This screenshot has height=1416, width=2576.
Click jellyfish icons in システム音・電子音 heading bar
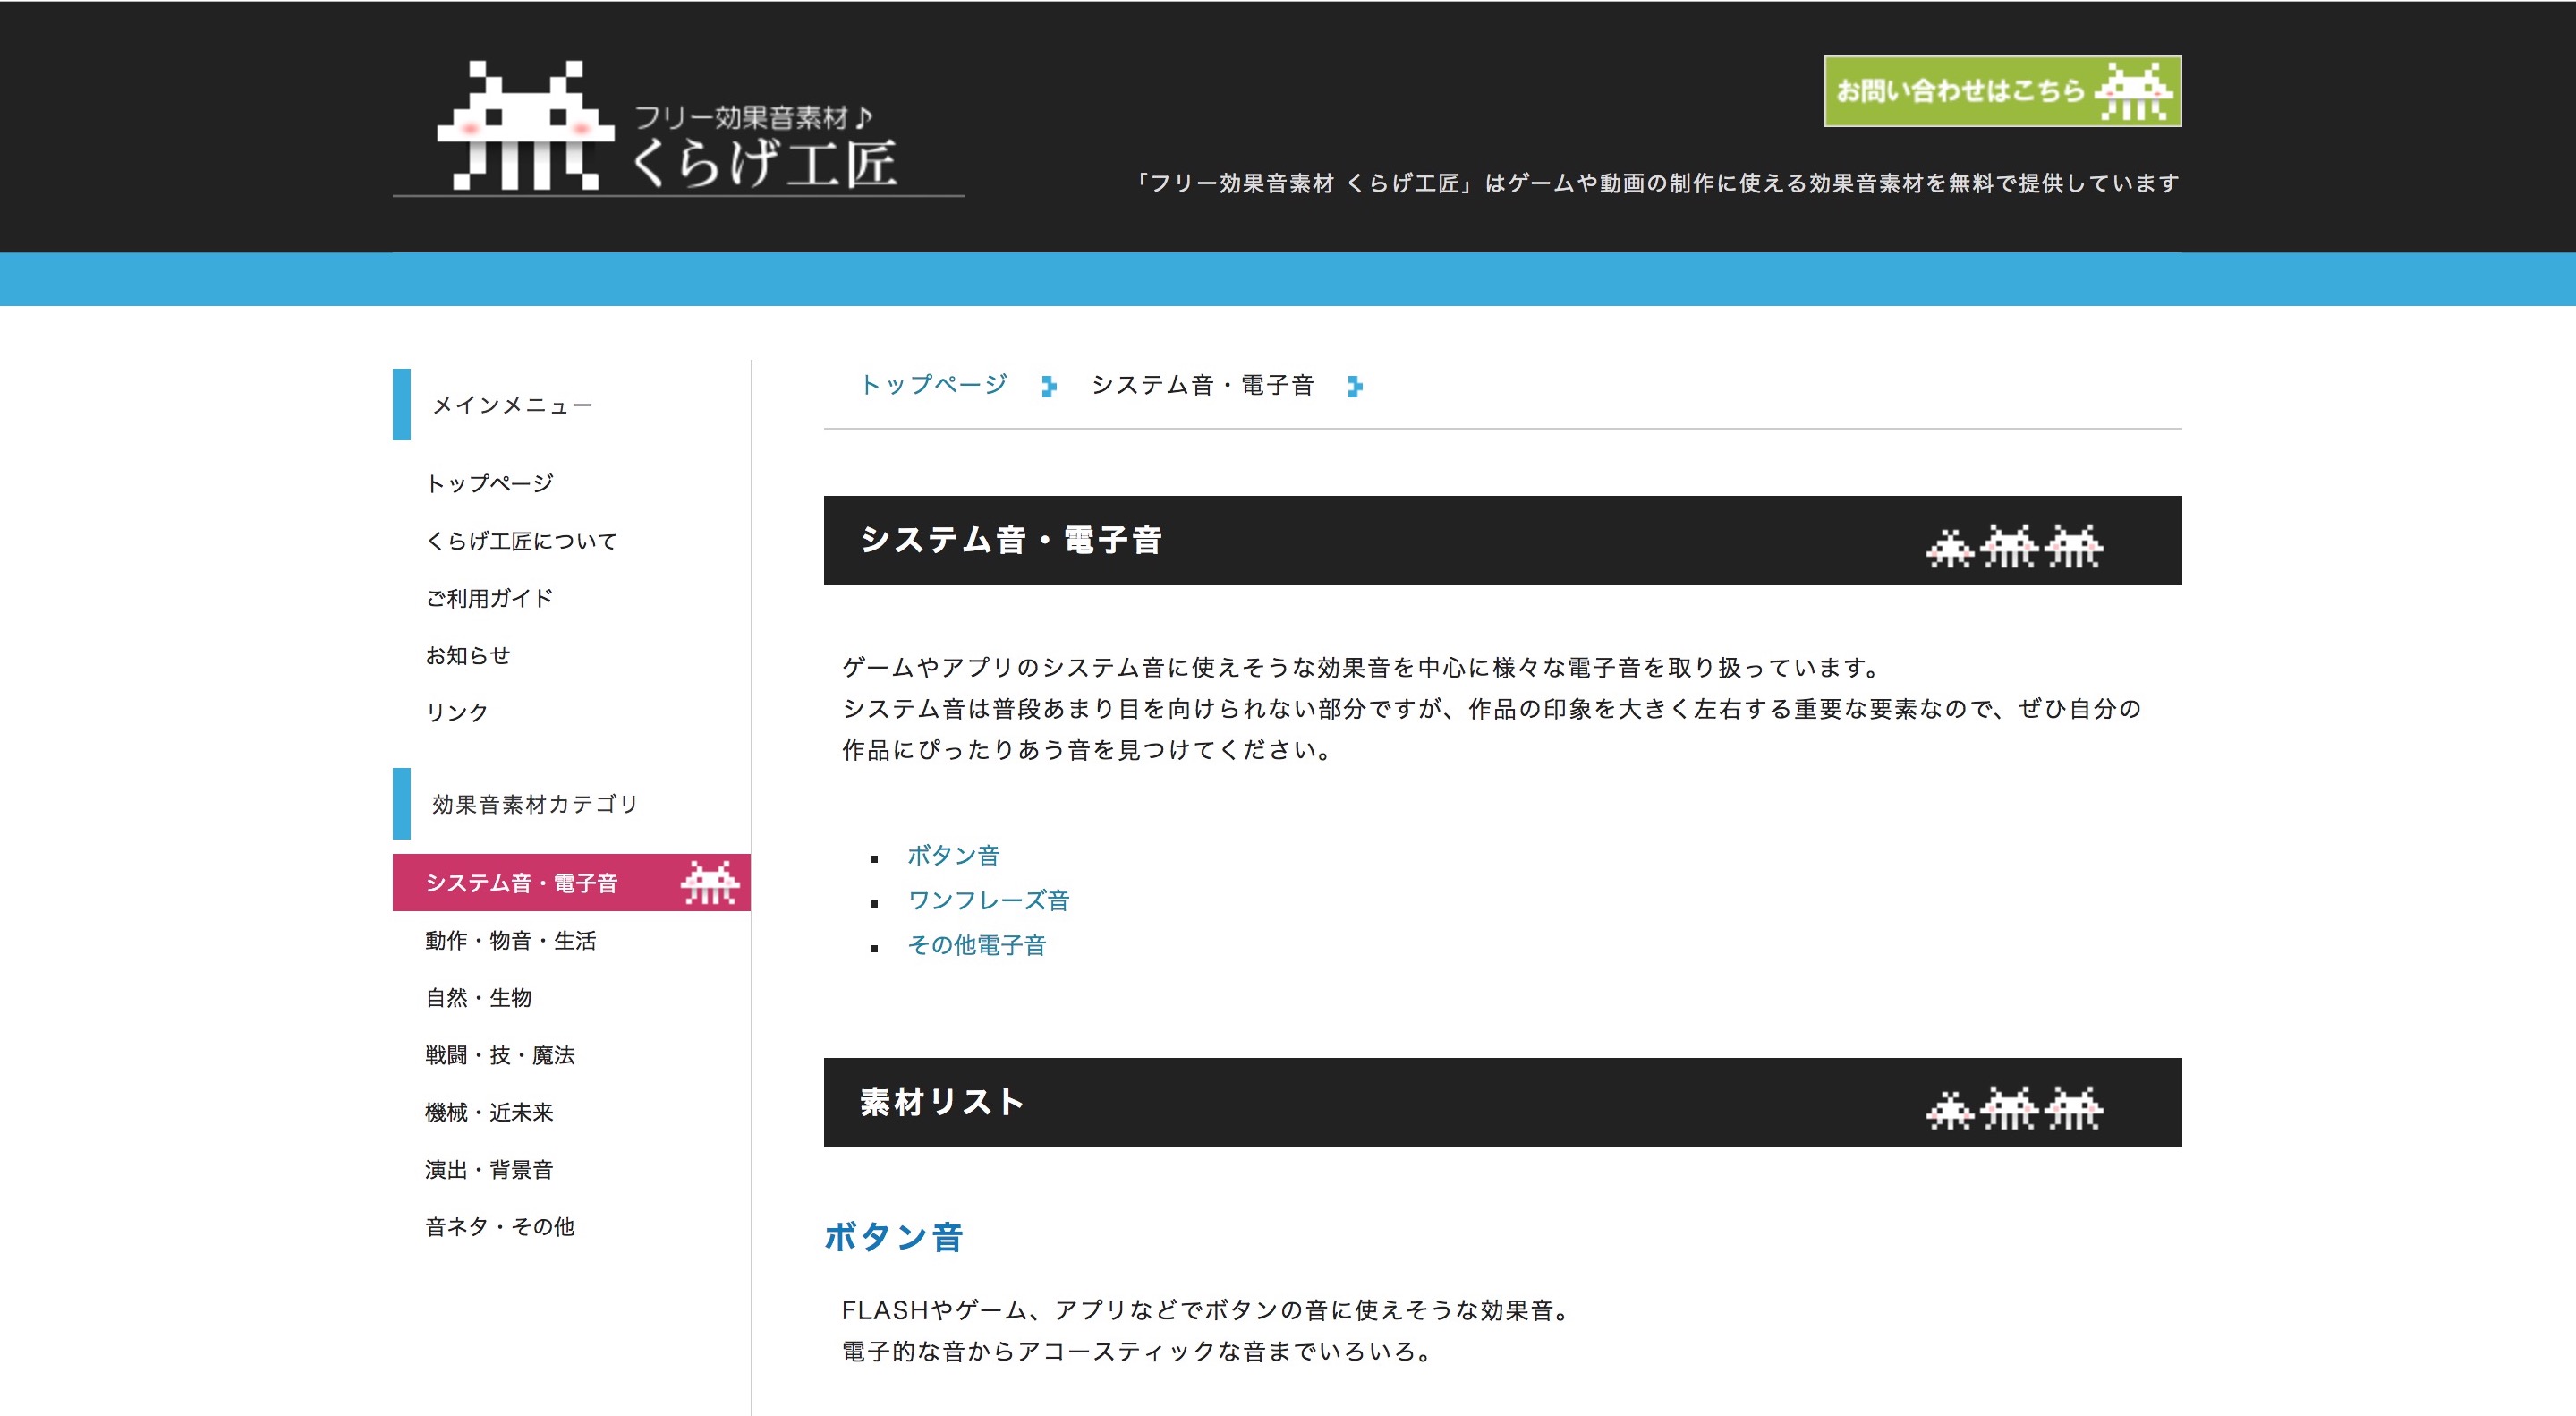click(2014, 545)
